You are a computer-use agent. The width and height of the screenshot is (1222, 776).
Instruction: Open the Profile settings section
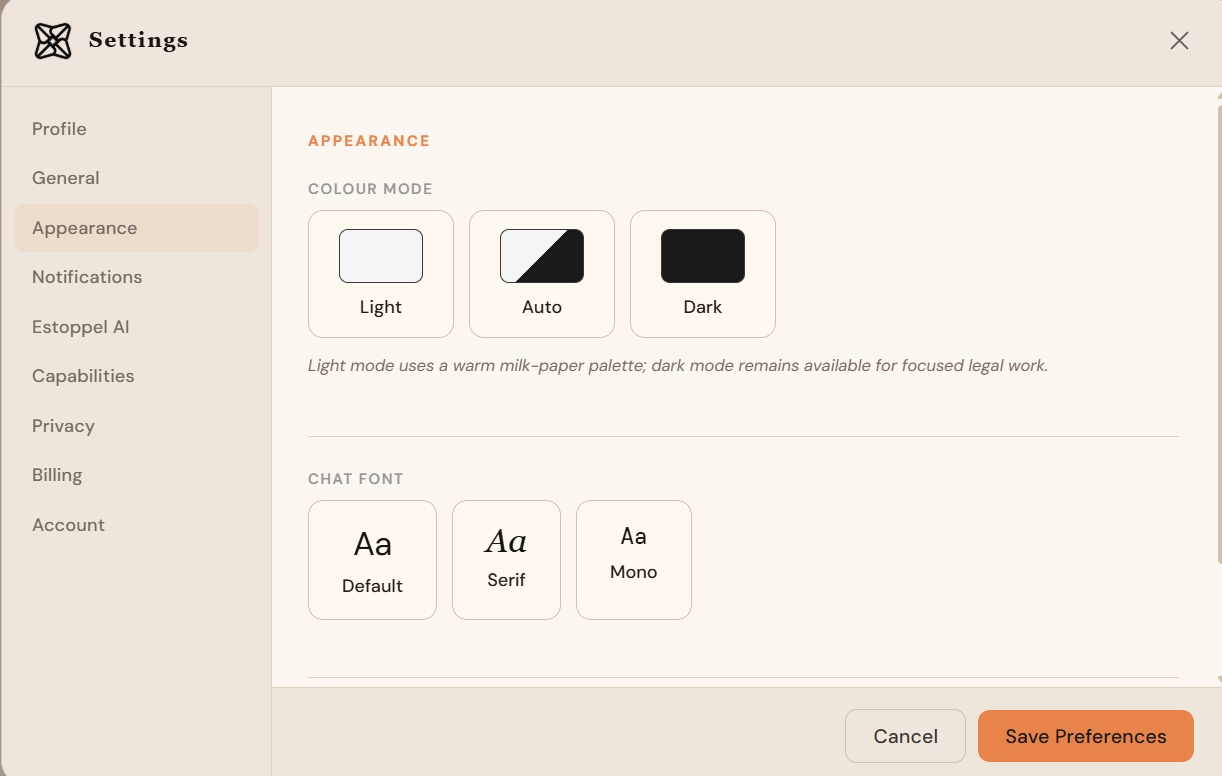click(x=136, y=129)
